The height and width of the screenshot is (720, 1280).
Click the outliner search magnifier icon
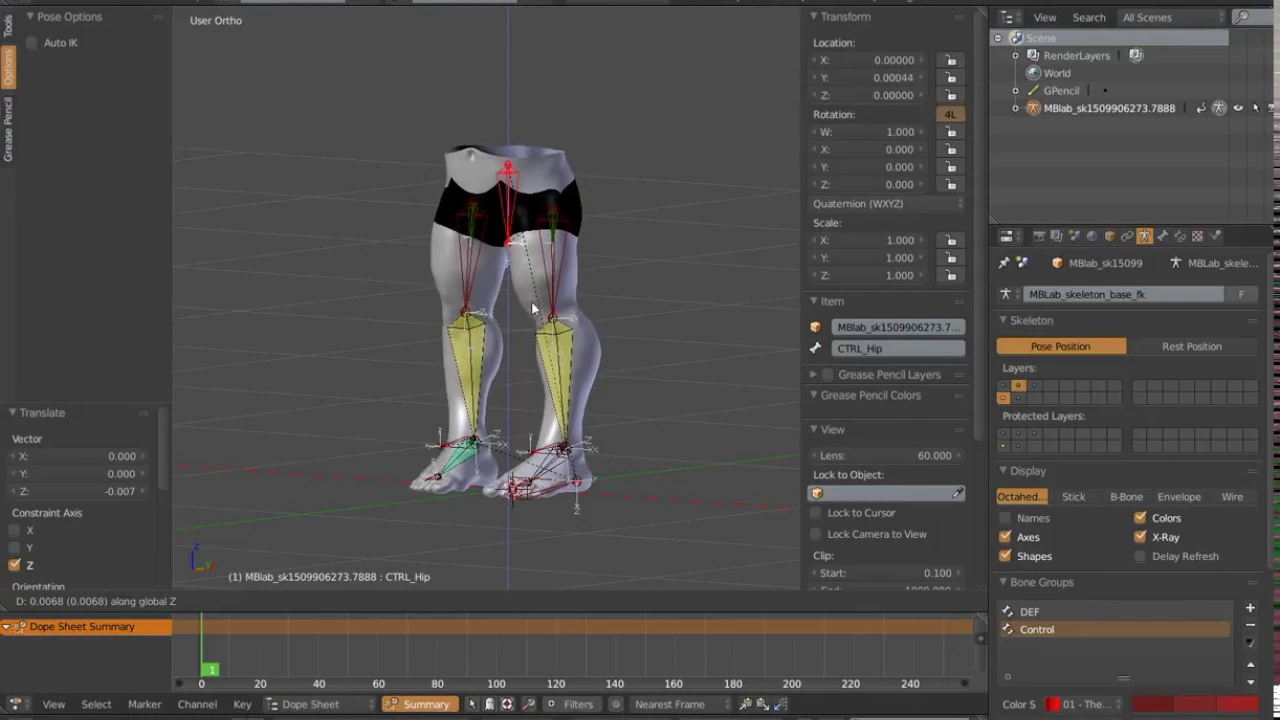tap(1241, 17)
